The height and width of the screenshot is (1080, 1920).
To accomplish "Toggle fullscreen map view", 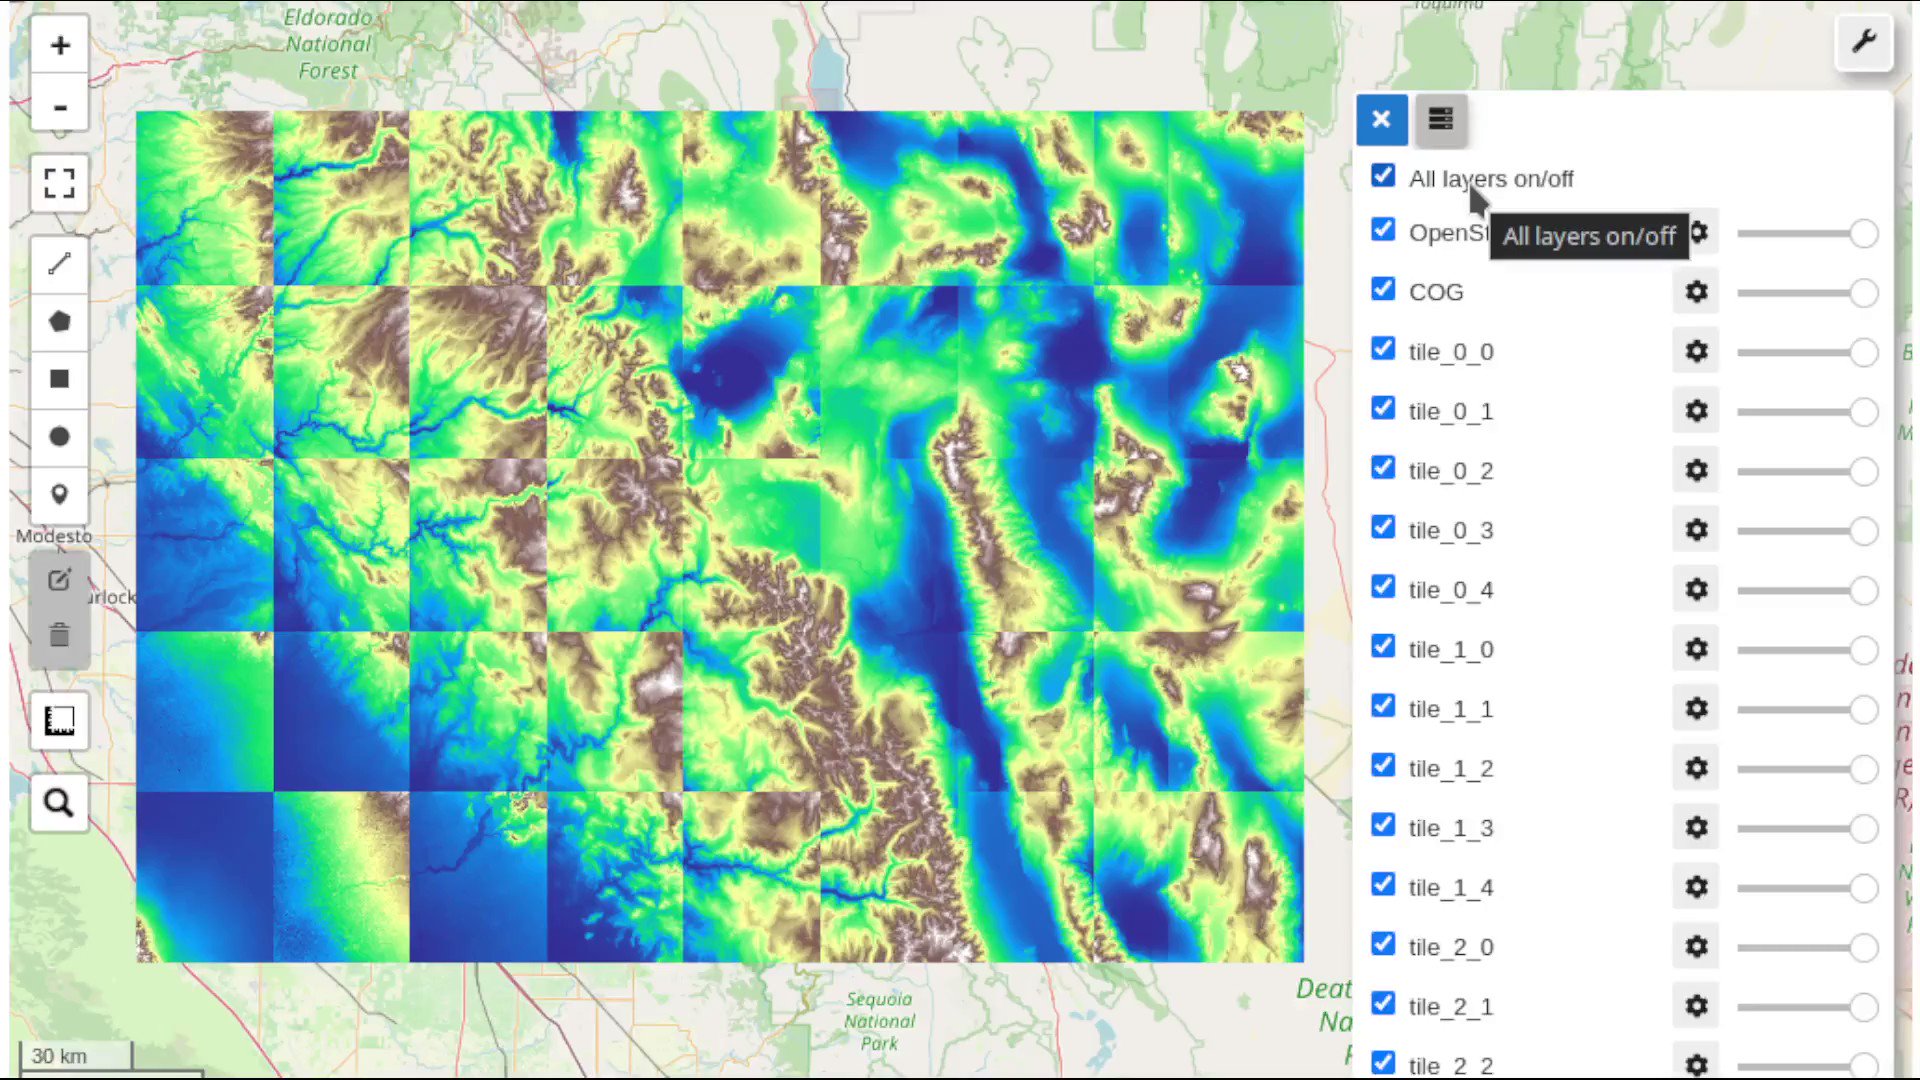I will (59, 183).
